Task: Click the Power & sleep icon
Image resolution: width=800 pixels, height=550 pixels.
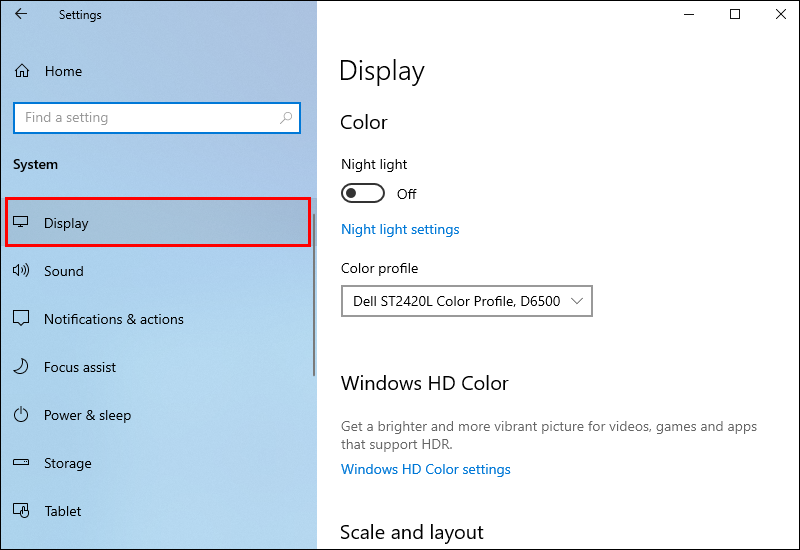Action: point(21,414)
